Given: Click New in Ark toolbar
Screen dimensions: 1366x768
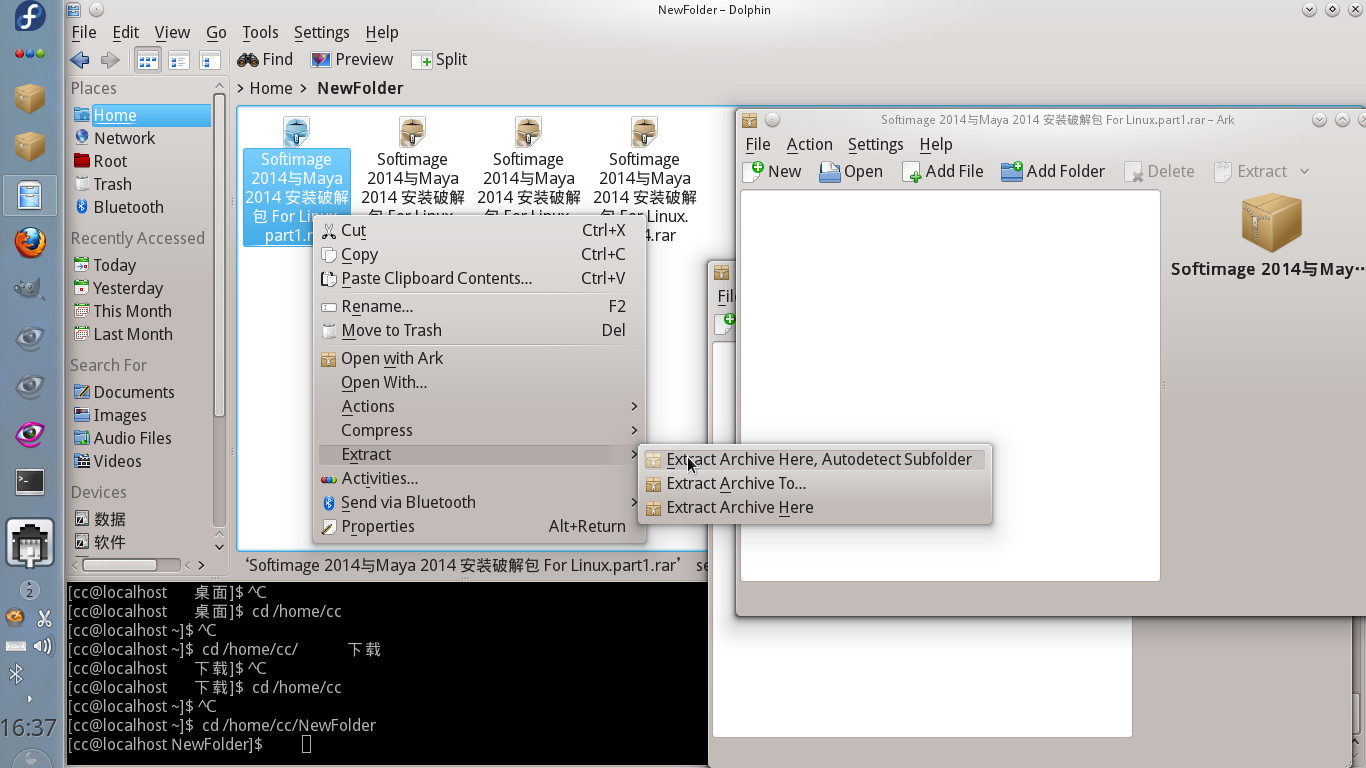Looking at the screenshot, I should 772,171.
